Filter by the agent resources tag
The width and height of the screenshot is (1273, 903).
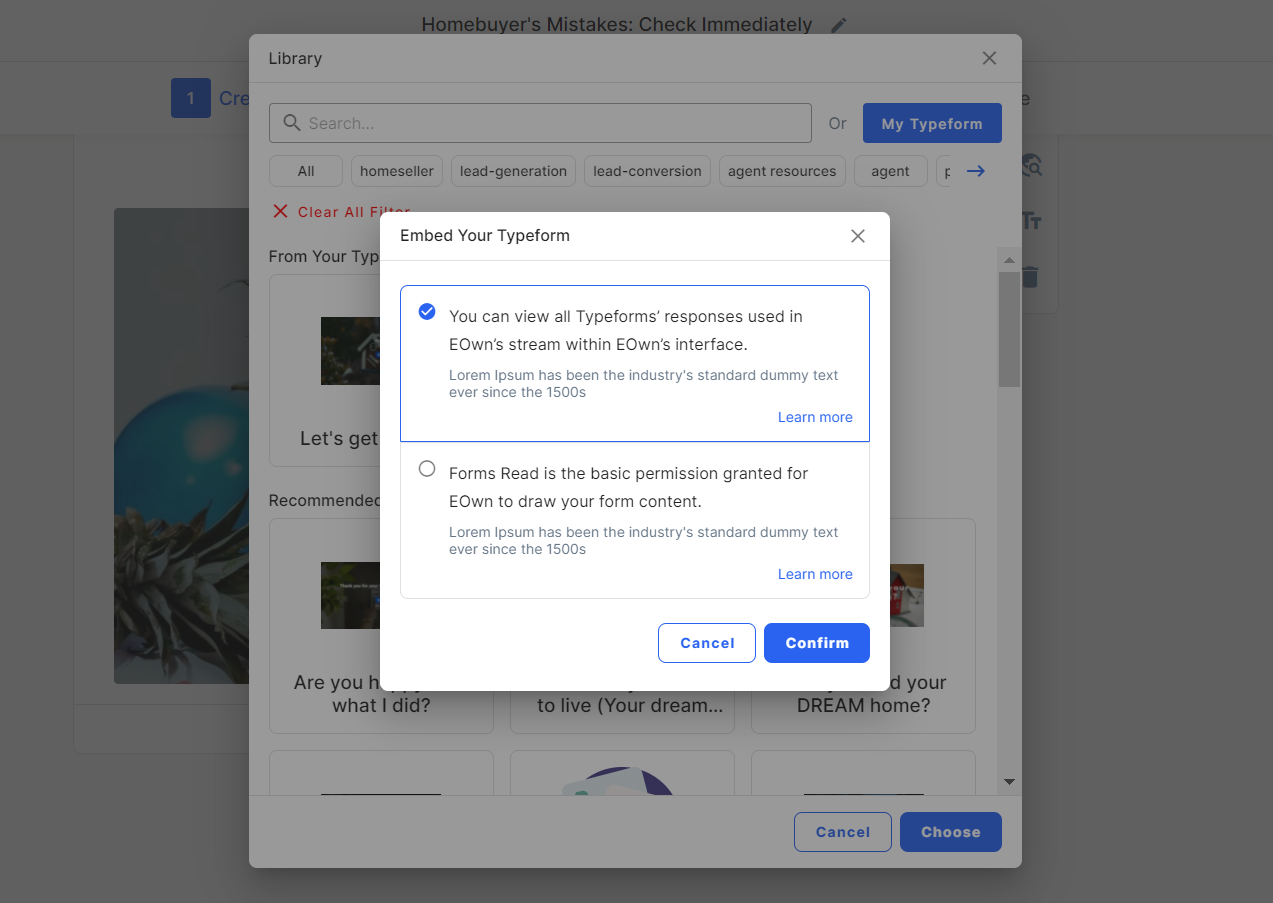click(x=782, y=171)
